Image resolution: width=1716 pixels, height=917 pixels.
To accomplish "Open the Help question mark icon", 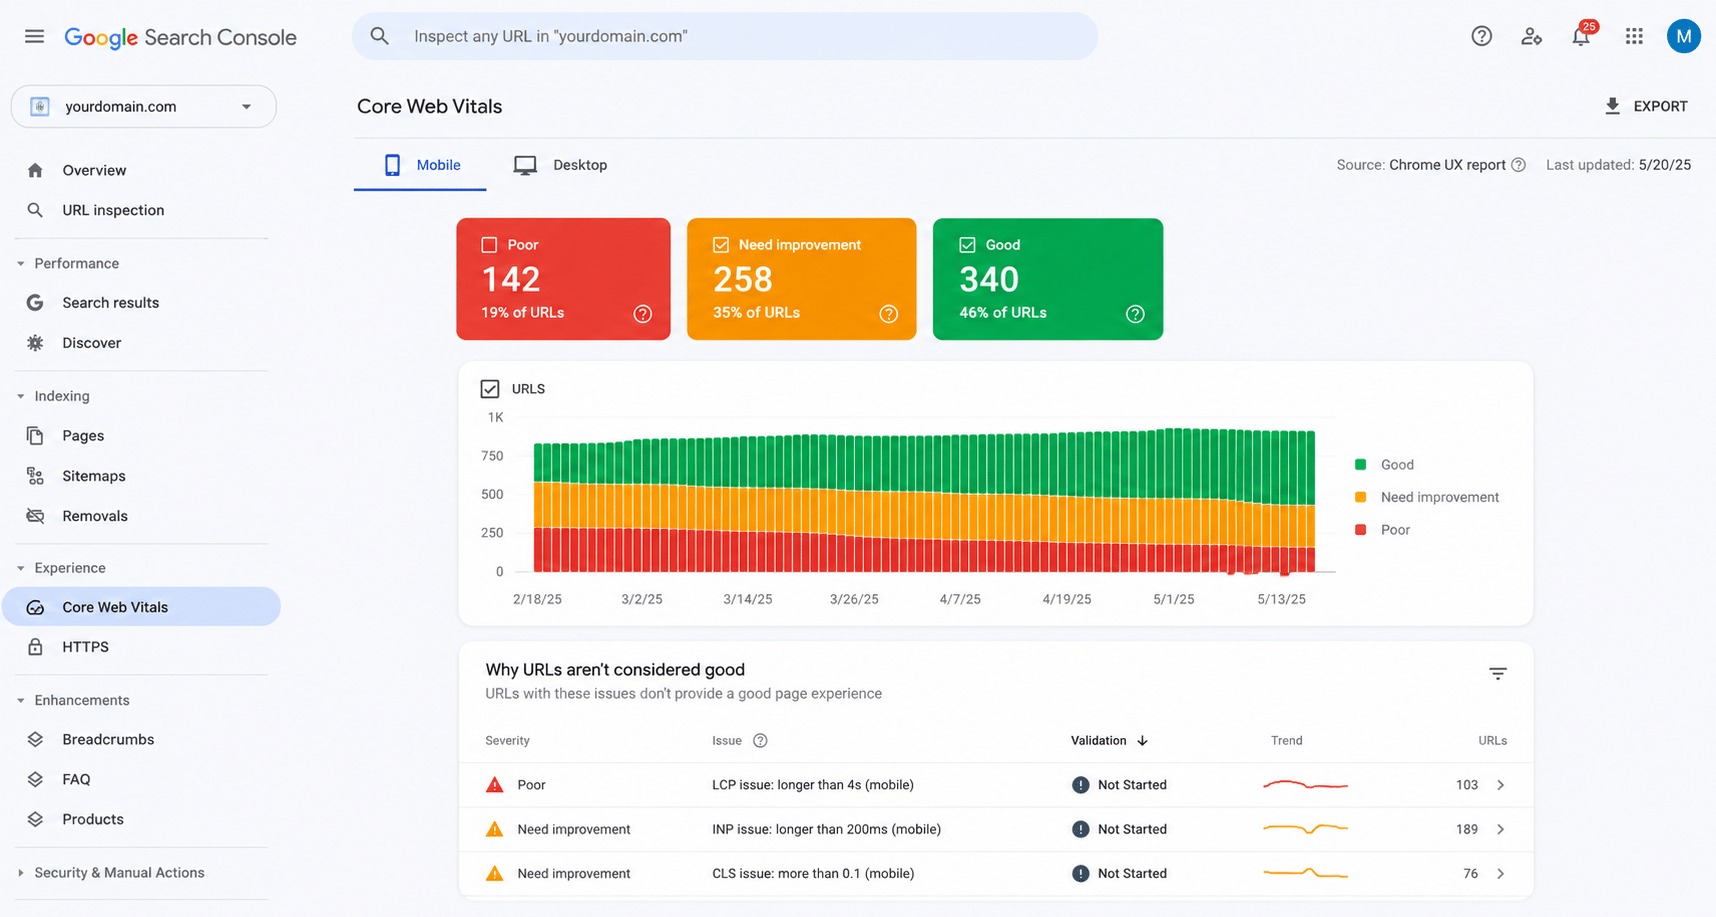I will [1481, 36].
